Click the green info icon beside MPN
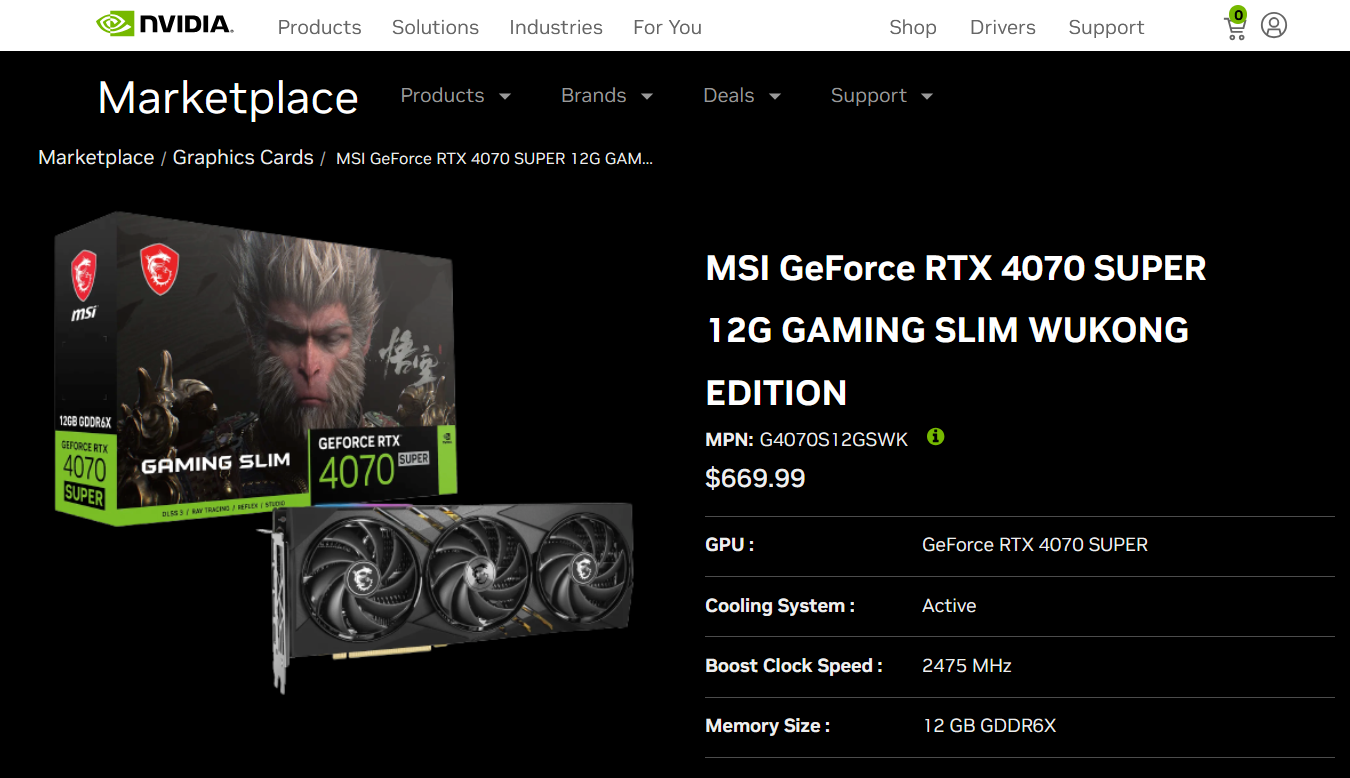 pos(935,437)
